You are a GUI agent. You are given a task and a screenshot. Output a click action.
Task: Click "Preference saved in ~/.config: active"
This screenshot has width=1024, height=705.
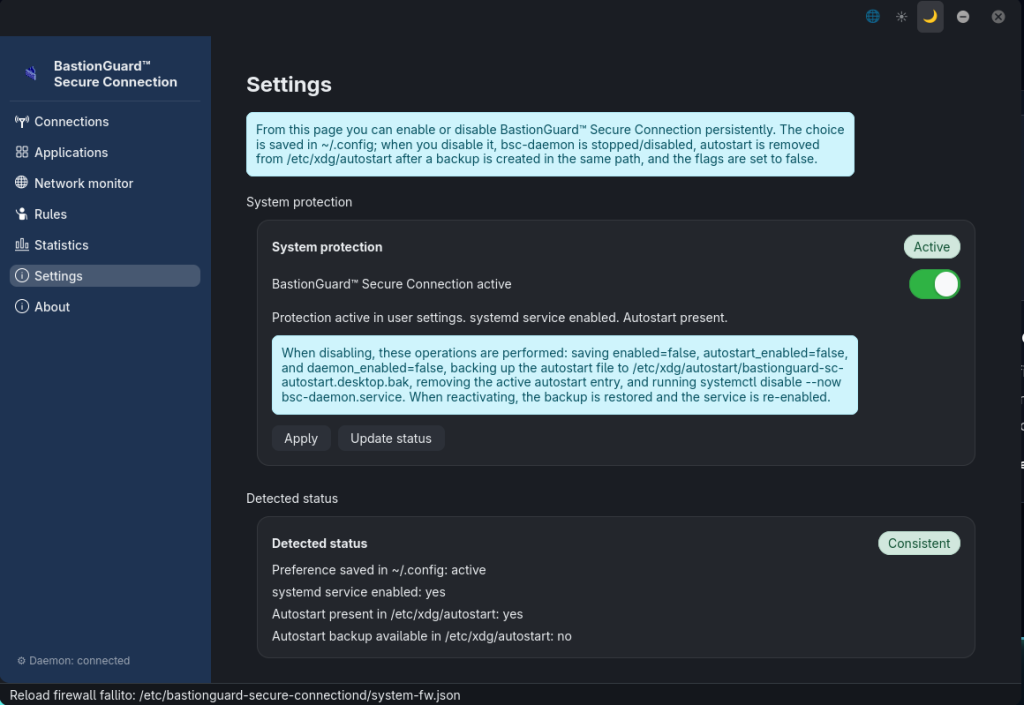point(379,570)
